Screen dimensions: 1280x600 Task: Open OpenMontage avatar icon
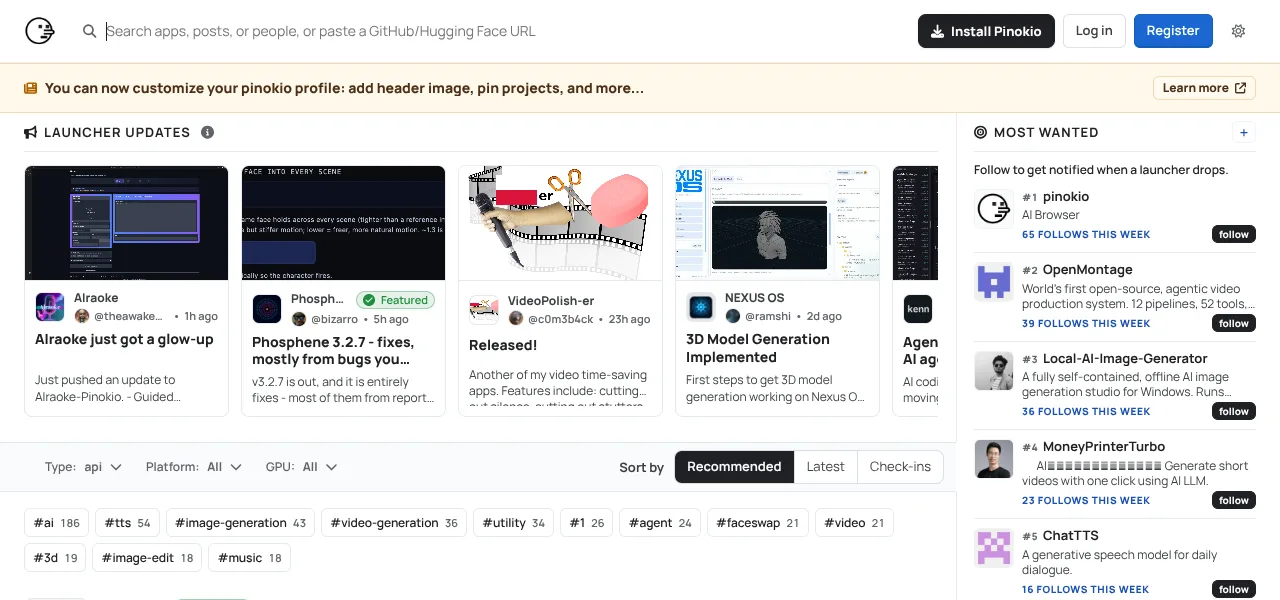coord(994,282)
